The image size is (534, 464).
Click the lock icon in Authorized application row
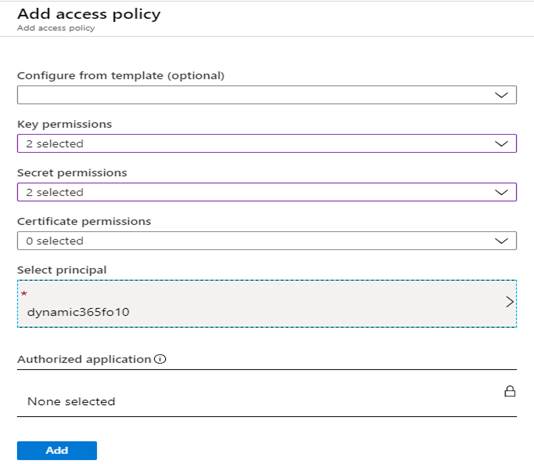click(509, 391)
